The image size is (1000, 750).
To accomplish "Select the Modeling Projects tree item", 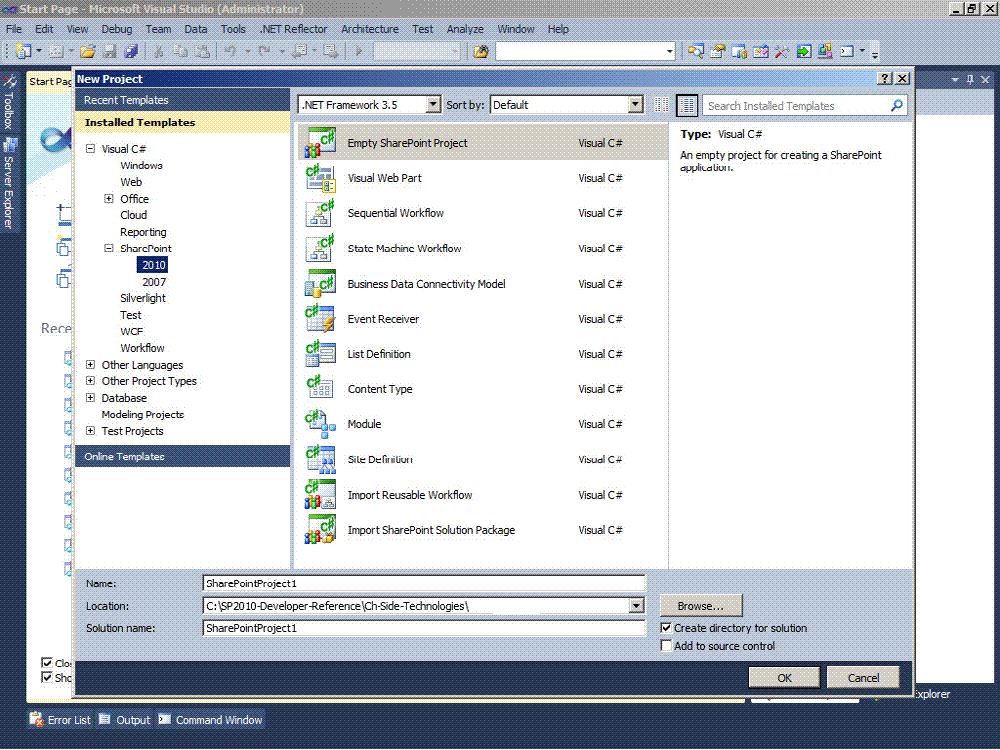I will (x=143, y=414).
